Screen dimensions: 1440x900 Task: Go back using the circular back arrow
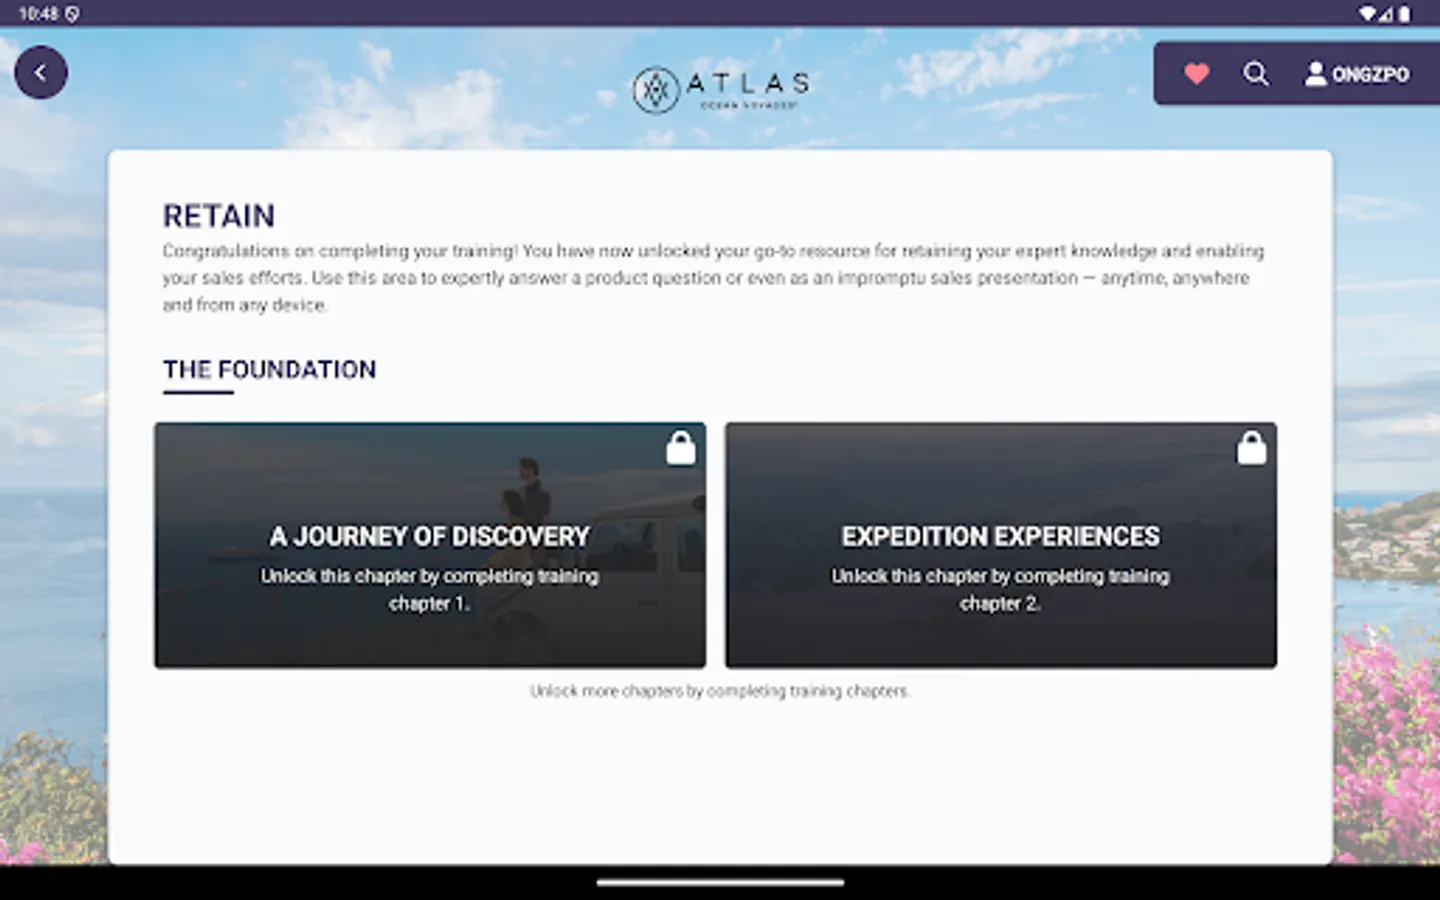pyautogui.click(x=41, y=72)
